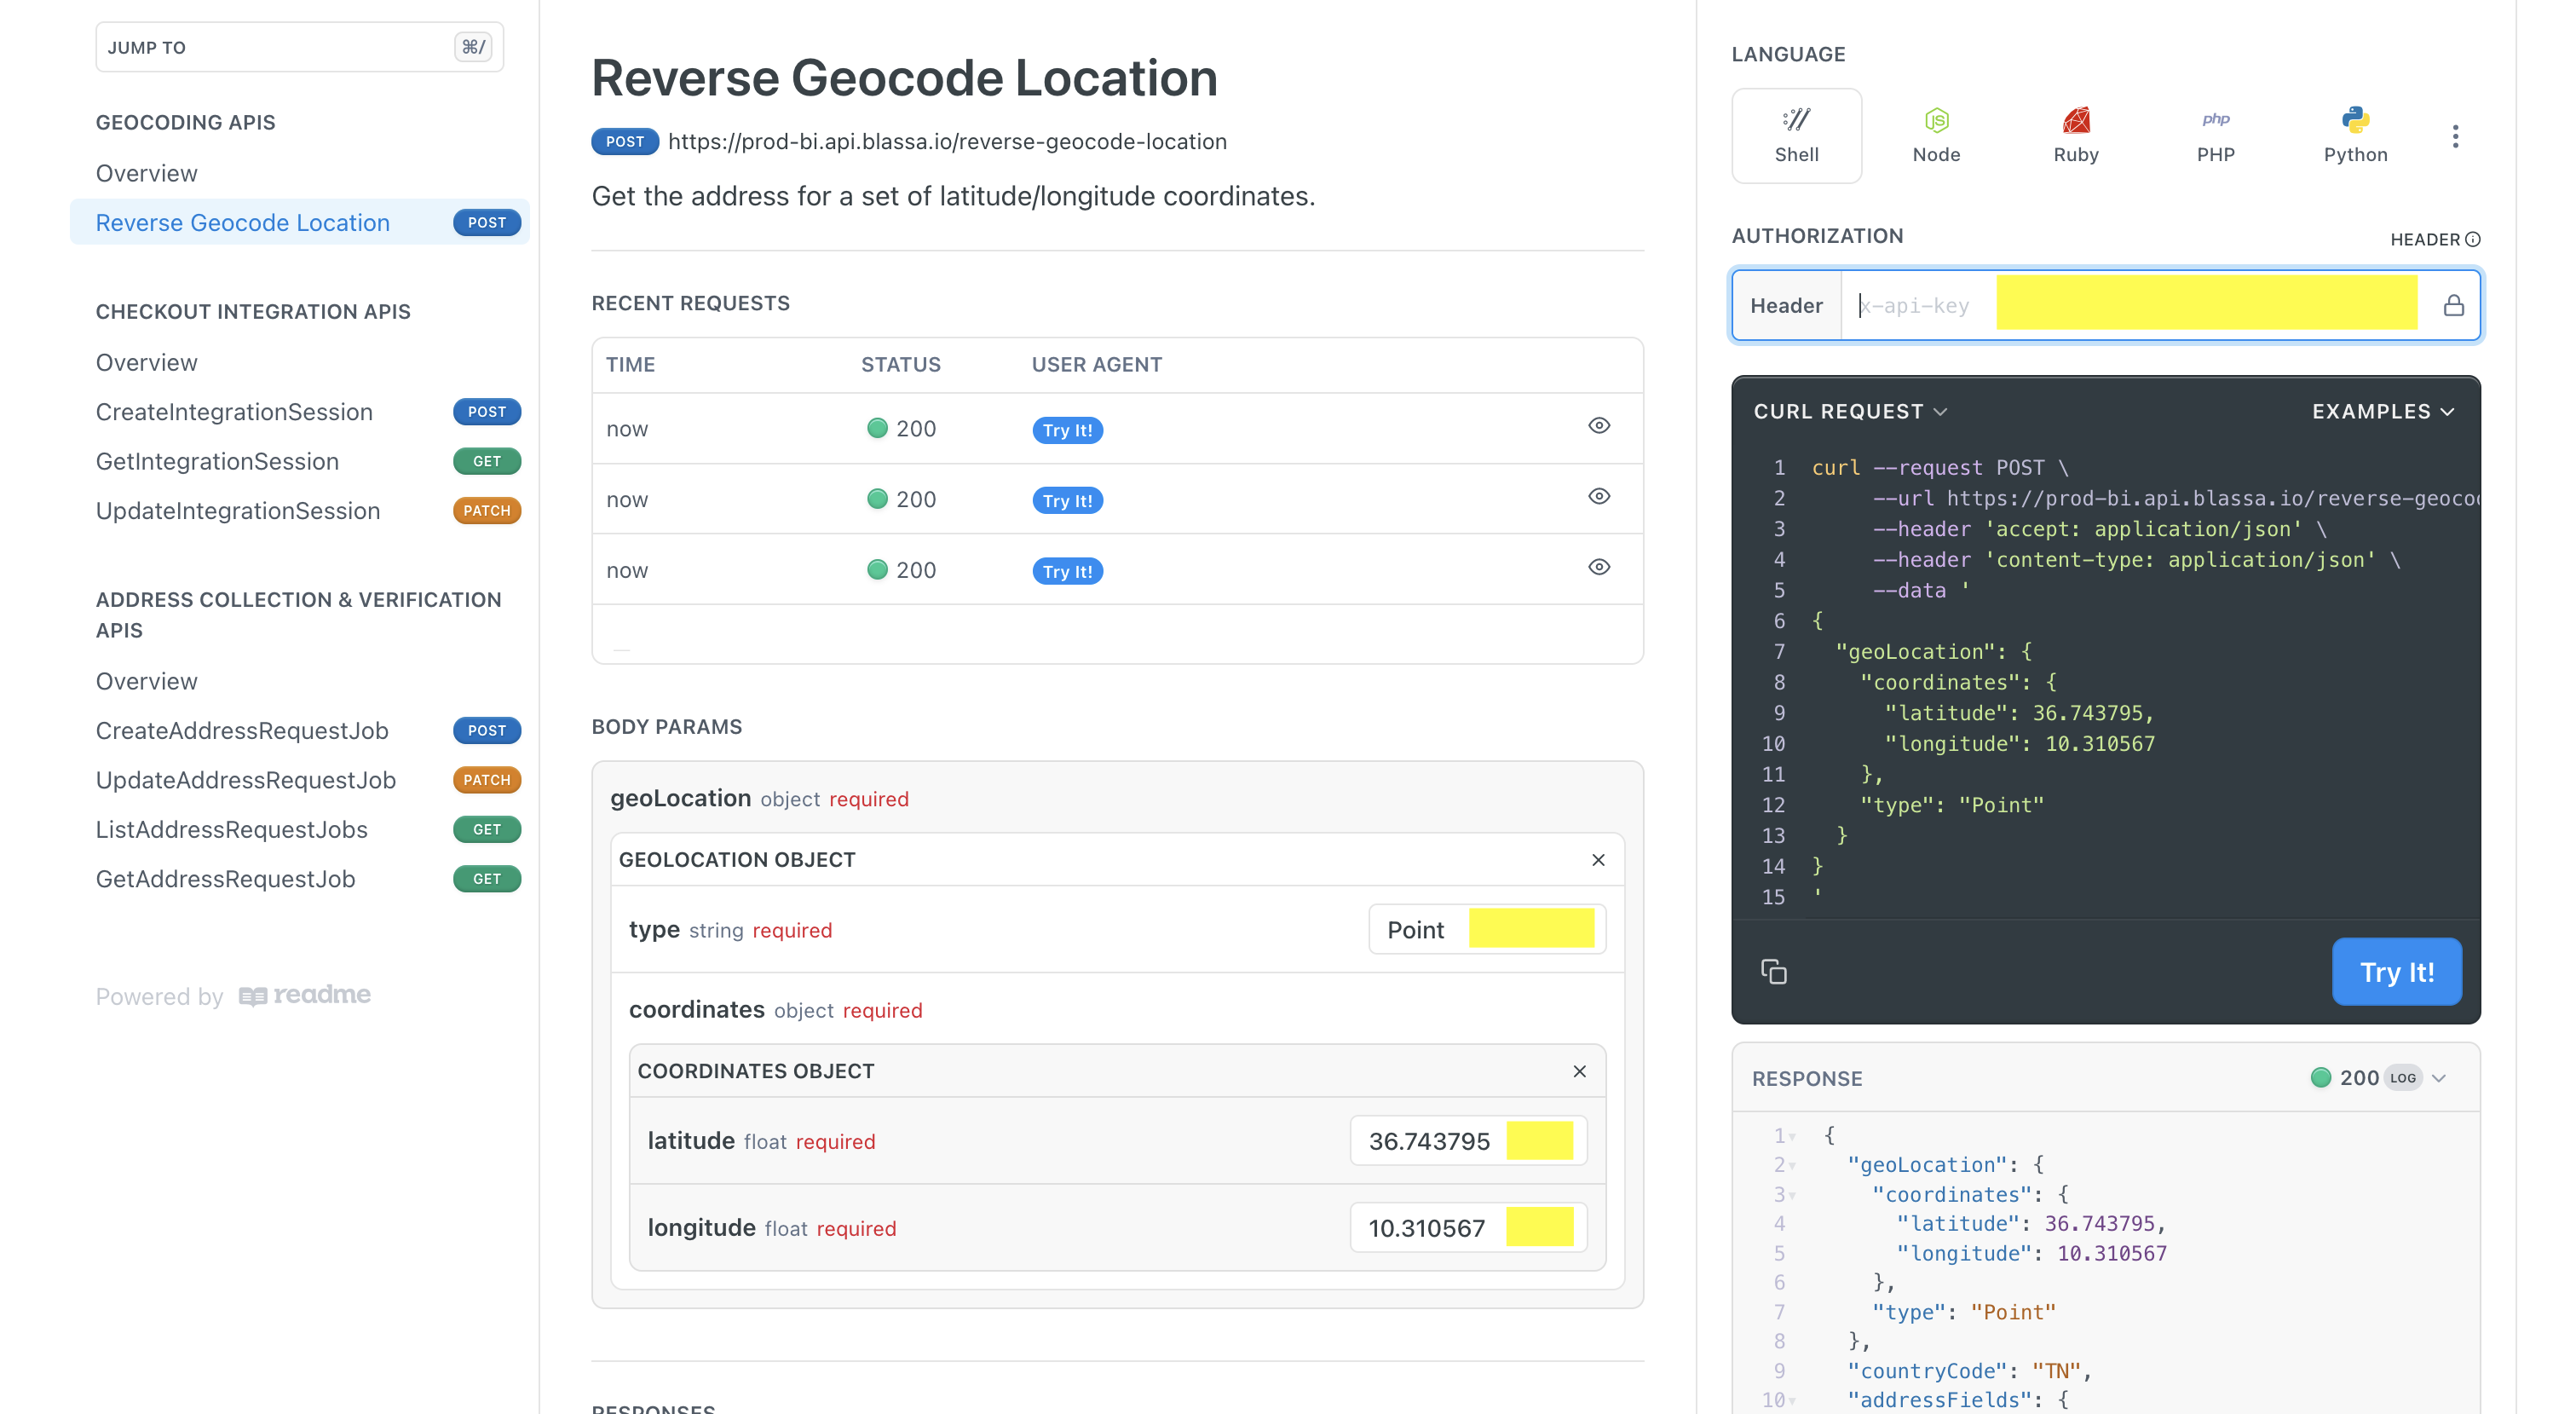
Task: Open the EXAMPLES dropdown
Action: 2383,411
